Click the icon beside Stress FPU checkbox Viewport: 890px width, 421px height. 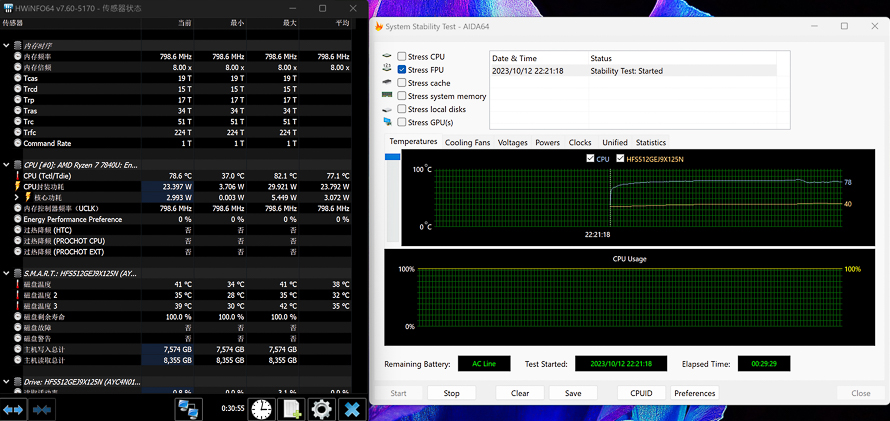[x=387, y=69]
